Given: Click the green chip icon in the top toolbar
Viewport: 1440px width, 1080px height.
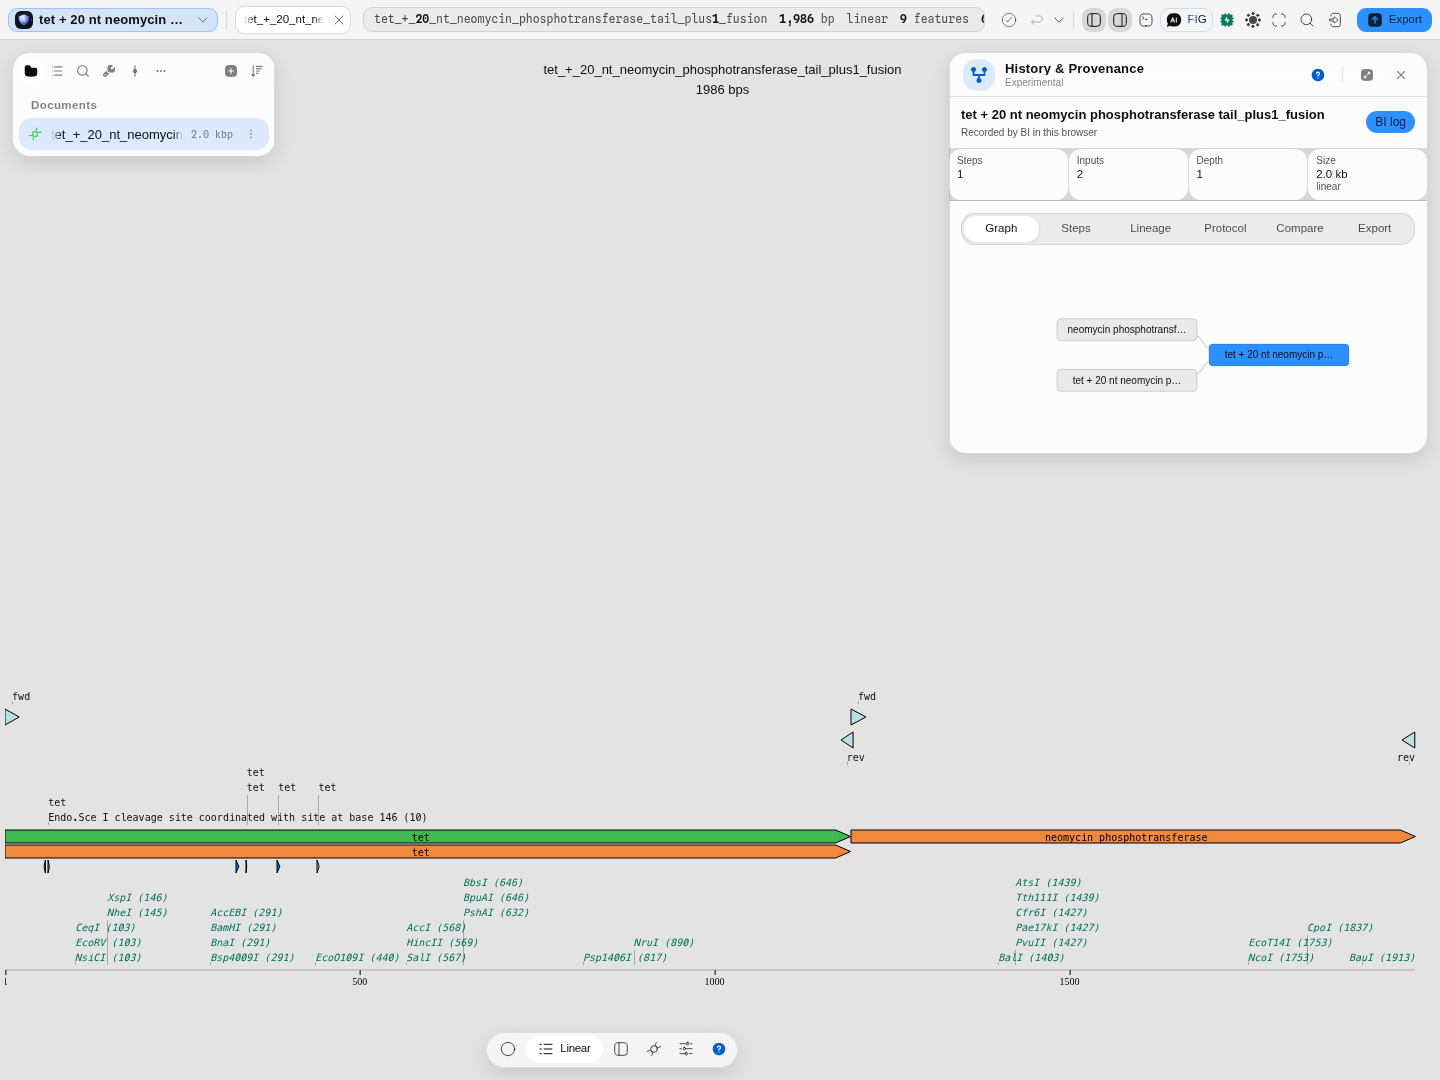Looking at the screenshot, I should pyautogui.click(x=1227, y=20).
